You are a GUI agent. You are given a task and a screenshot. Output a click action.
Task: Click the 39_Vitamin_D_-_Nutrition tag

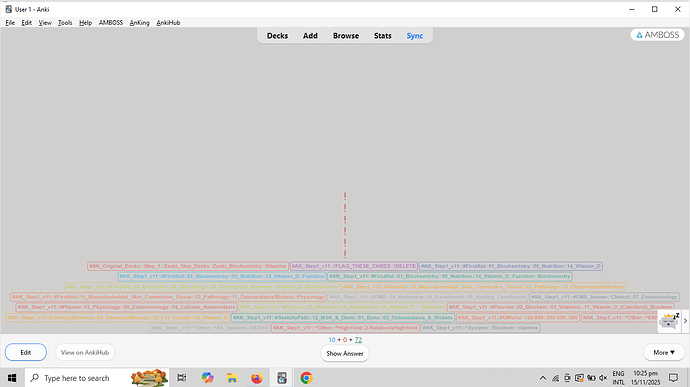pyautogui.click(x=342, y=307)
